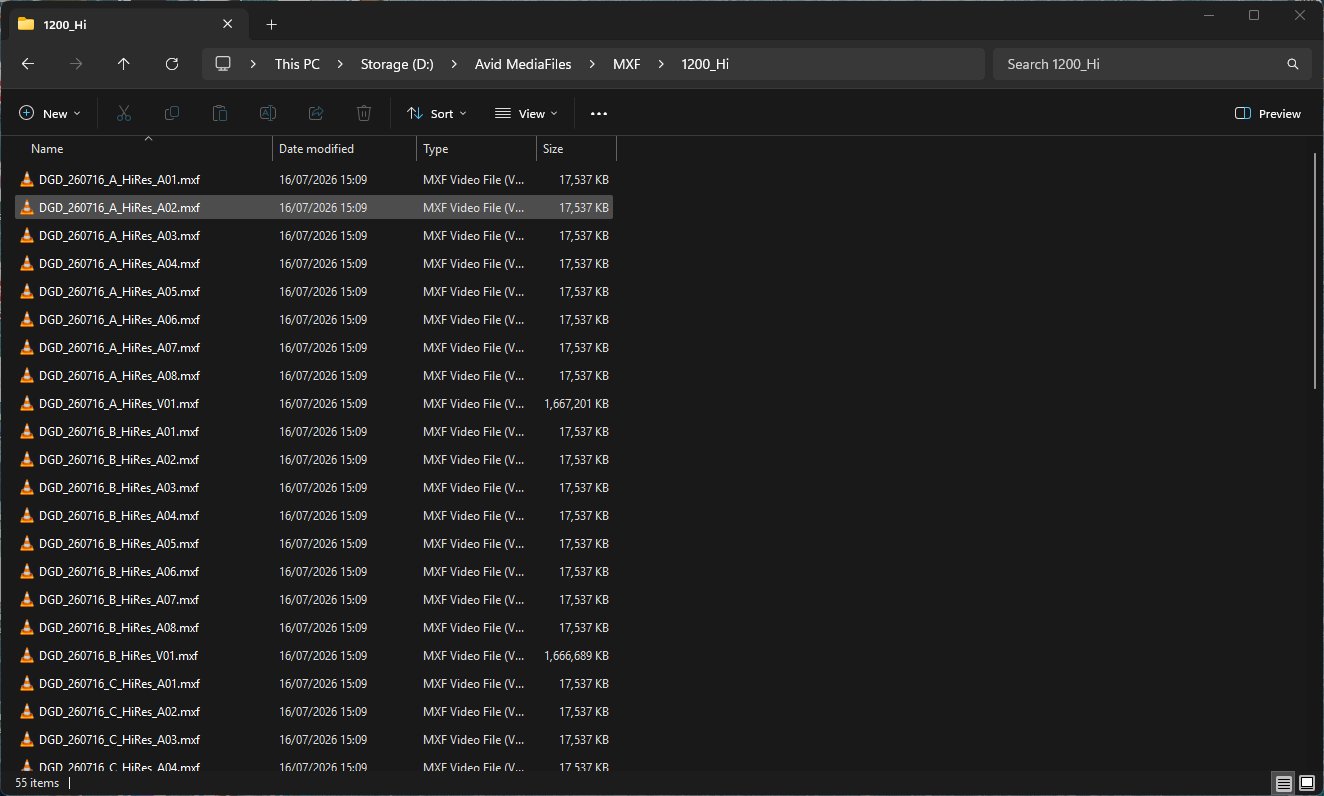This screenshot has height=796, width=1324.
Task: Click VLC icon of DGD_260716_A_HiRes_V01.mxf
Action: [x=27, y=404]
